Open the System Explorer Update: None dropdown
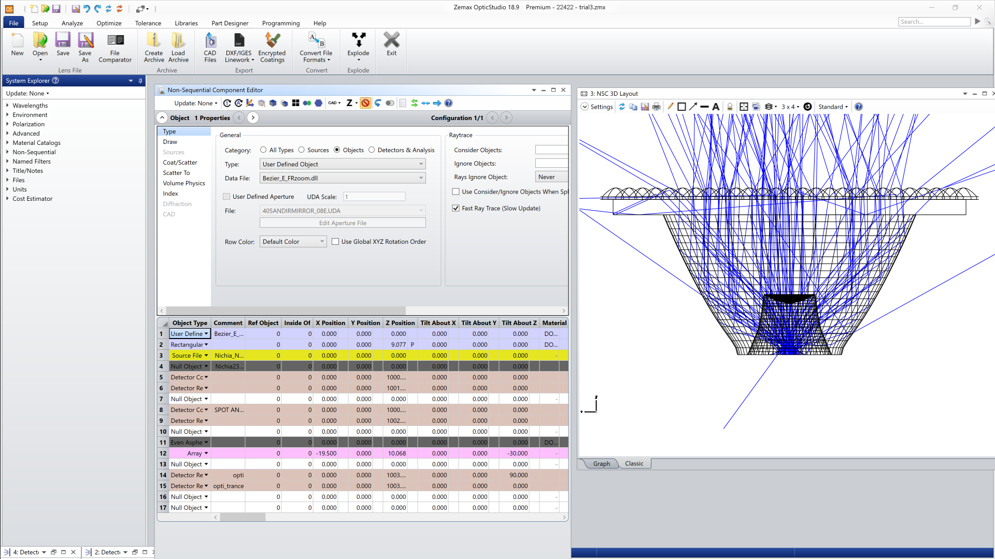This screenshot has height=559, width=995. click(27, 93)
